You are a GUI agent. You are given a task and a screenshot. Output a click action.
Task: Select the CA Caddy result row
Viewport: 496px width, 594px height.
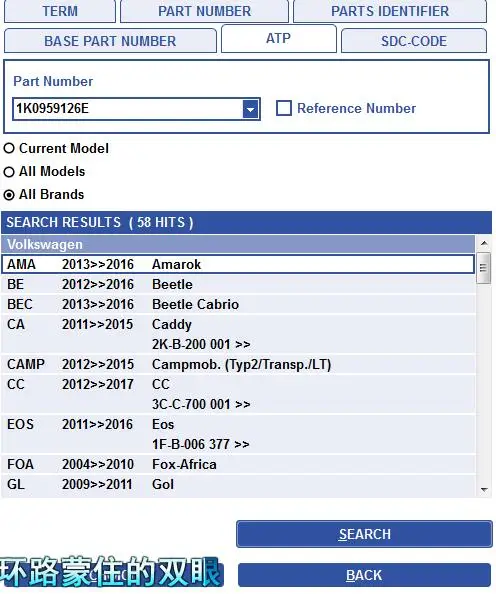(238, 334)
